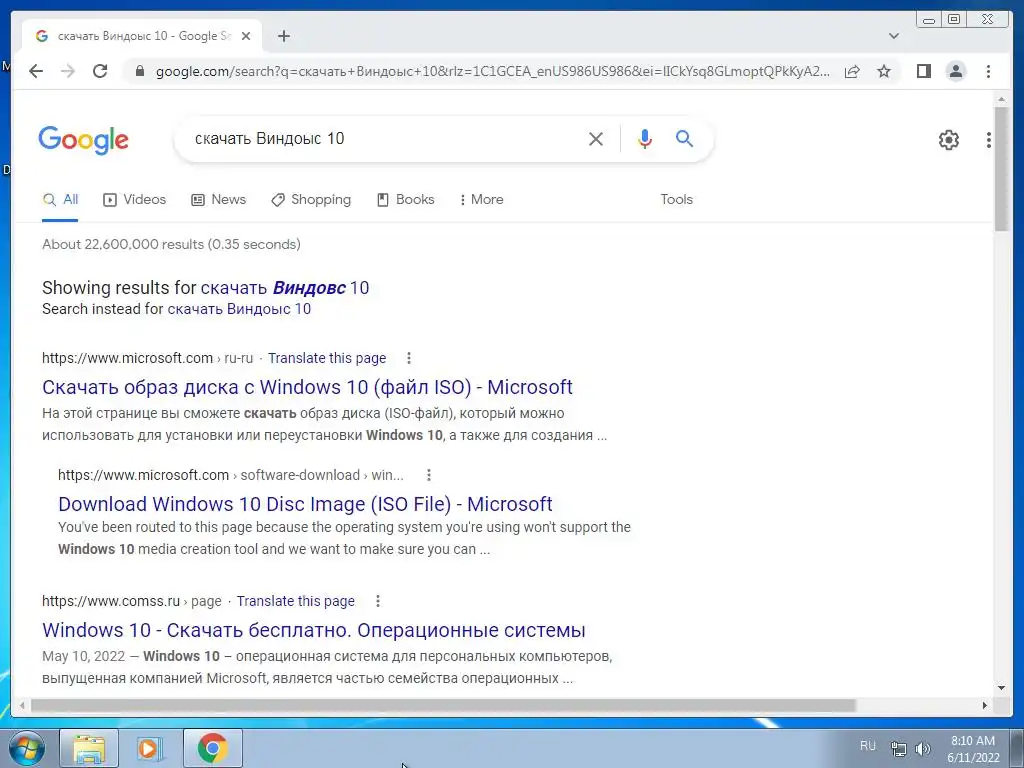Submit search with the magnifier icon

(684, 138)
